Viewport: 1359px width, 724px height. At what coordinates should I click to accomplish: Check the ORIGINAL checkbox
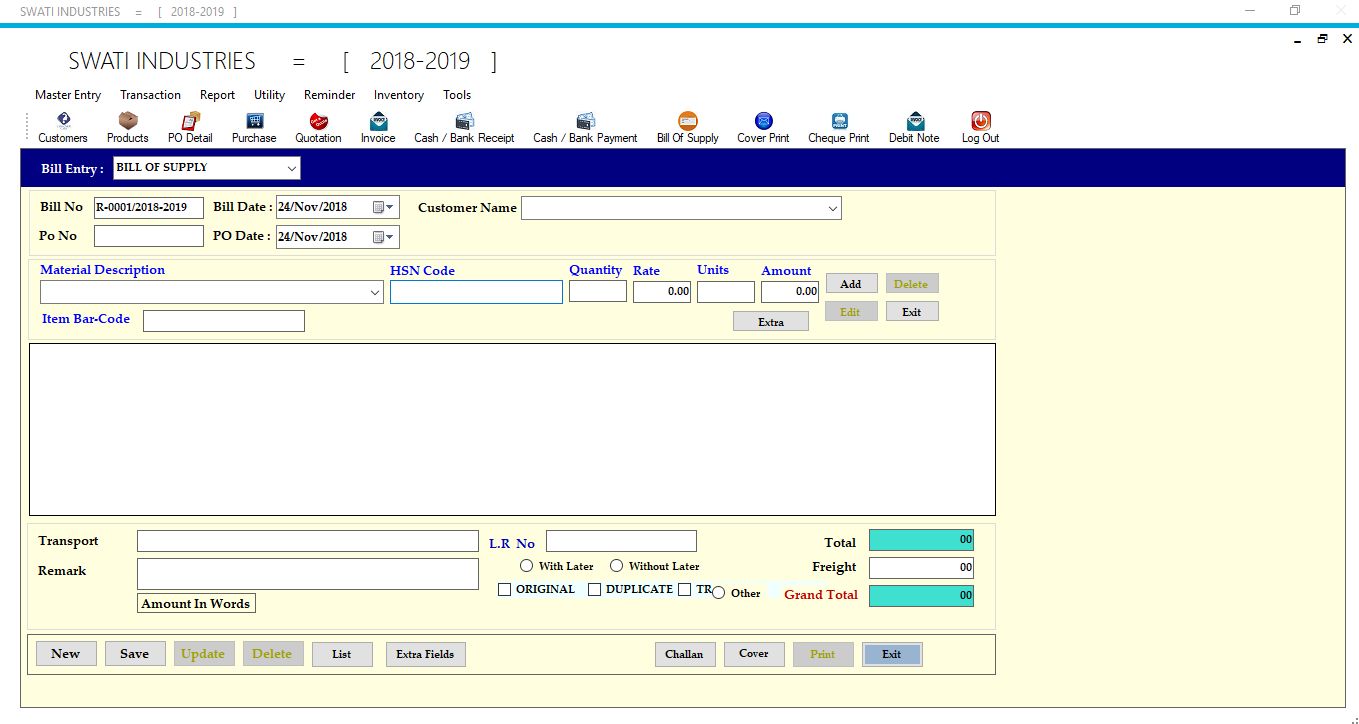tap(505, 590)
